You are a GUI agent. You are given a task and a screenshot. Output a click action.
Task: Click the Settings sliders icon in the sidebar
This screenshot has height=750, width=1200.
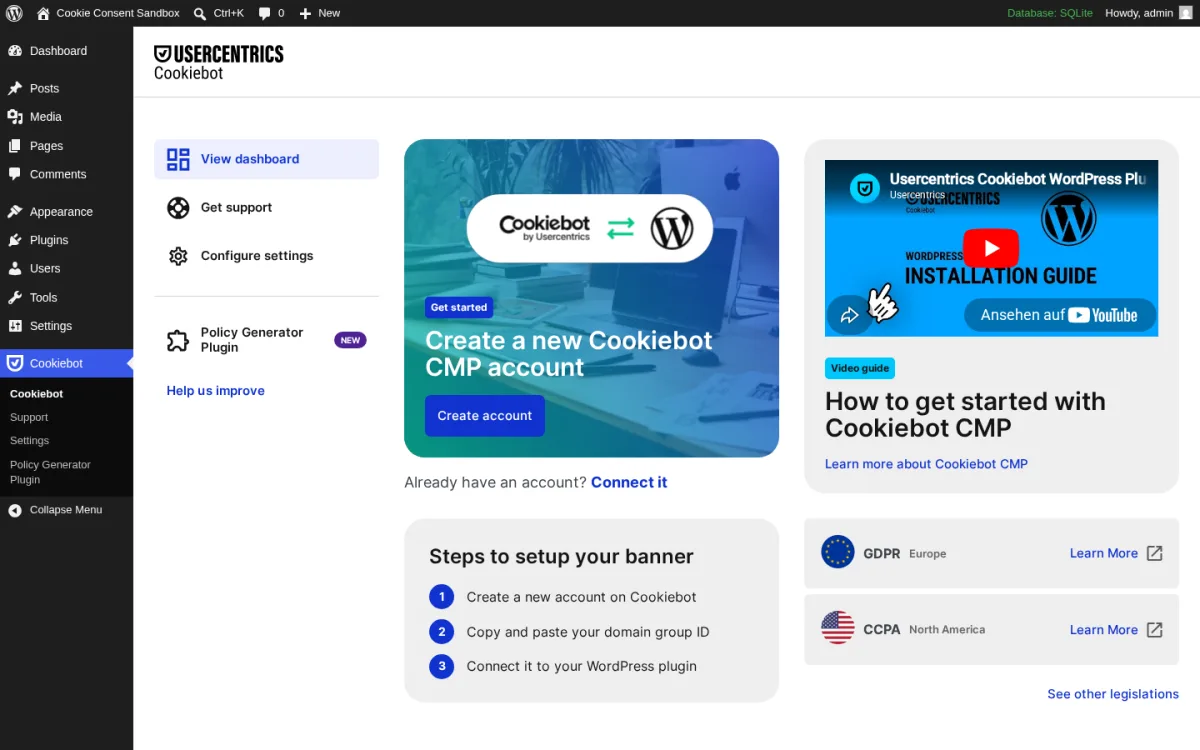click(x=15, y=326)
